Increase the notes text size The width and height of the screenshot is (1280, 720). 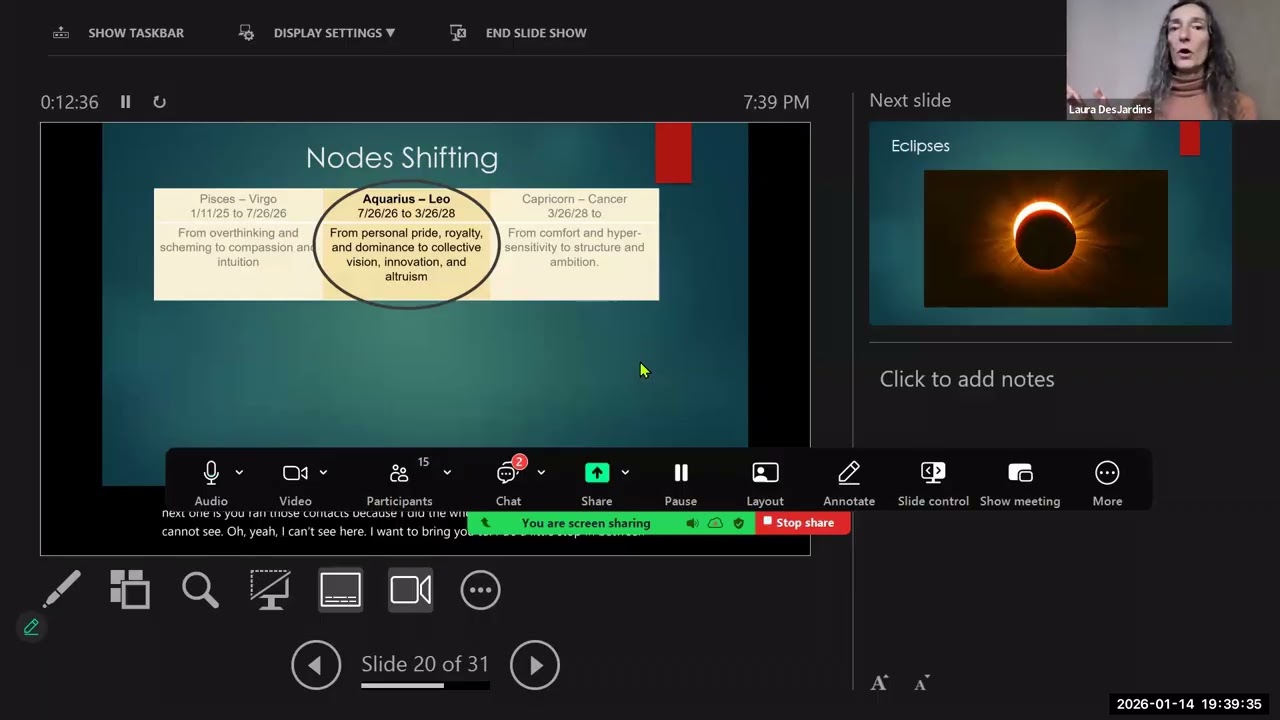tap(879, 683)
